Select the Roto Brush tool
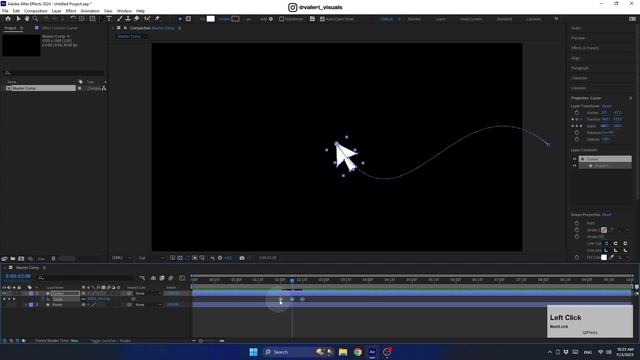The height and width of the screenshot is (360, 640). pos(147,19)
